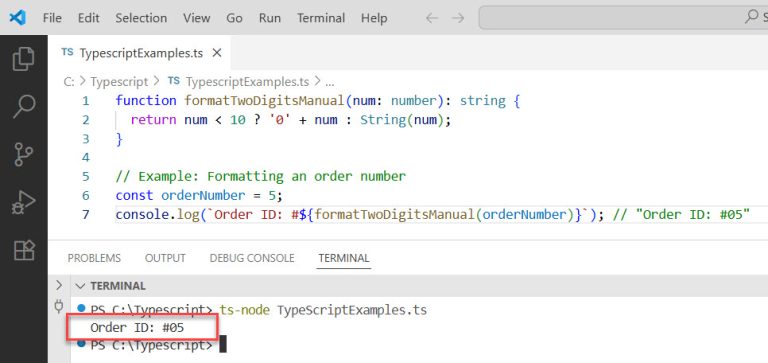
Task: Open the Help menu
Action: [x=374, y=18]
